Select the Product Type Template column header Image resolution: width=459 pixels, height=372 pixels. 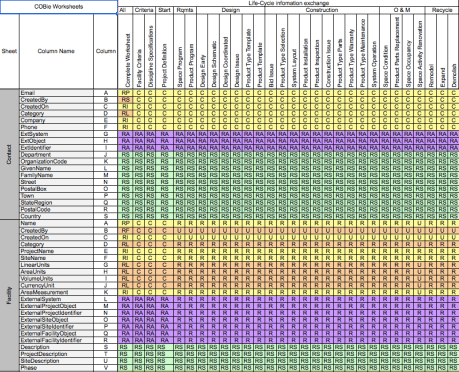[x=248, y=51]
